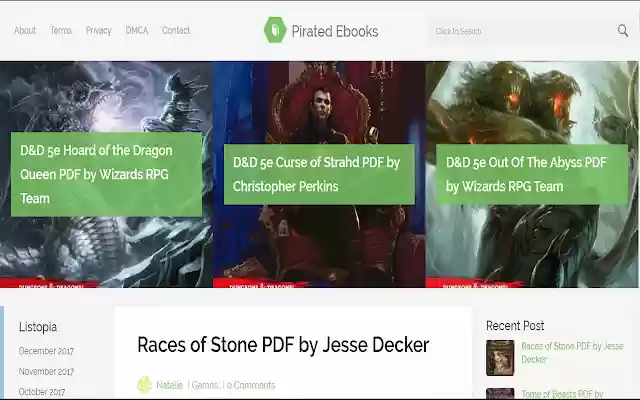Click the Pirated Ebooks site title
The image size is (640, 400).
click(x=335, y=31)
